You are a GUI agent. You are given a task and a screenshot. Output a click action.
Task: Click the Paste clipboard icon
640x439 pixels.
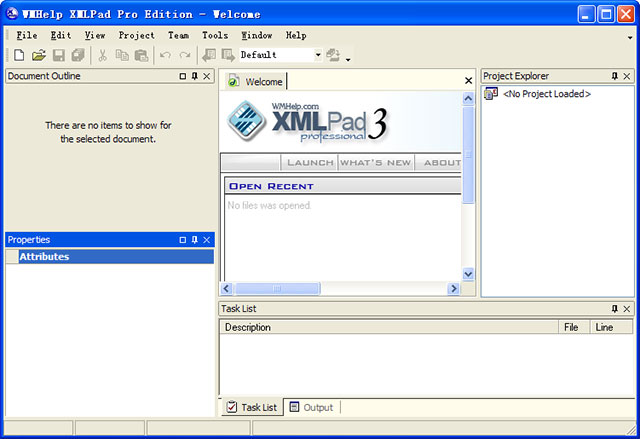click(142, 55)
